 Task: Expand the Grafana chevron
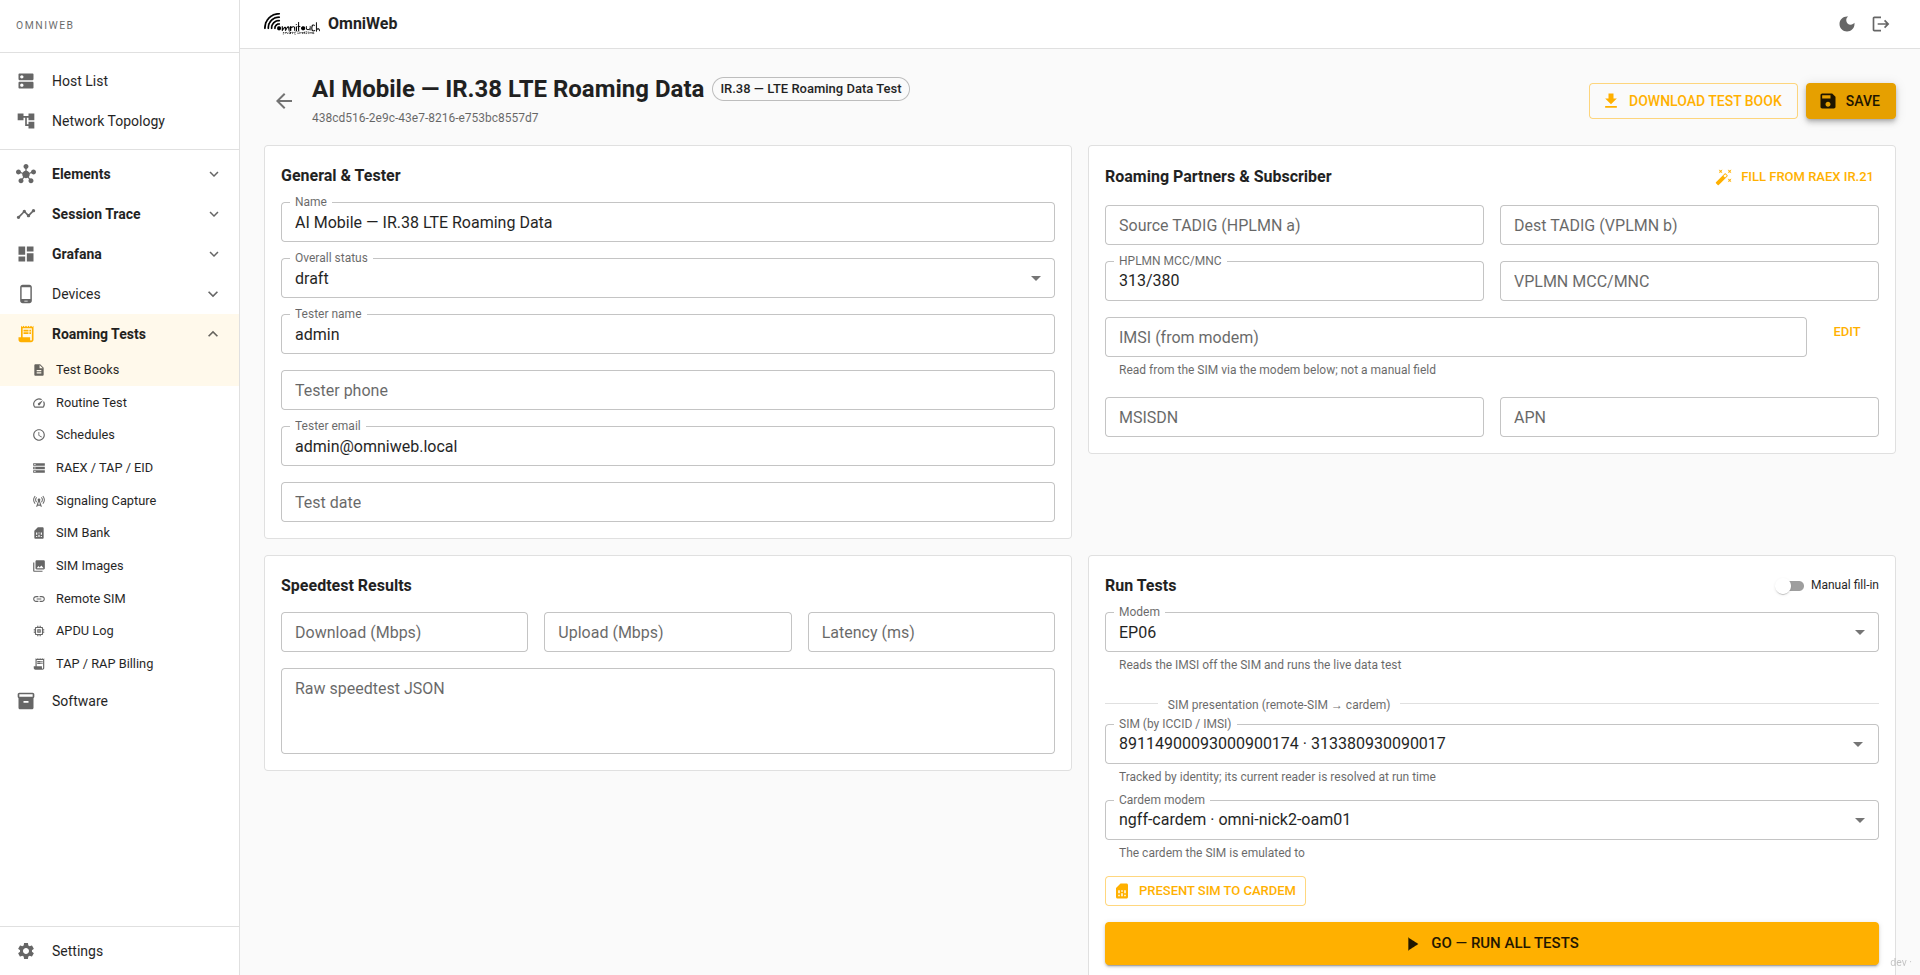[x=213, y=254]
